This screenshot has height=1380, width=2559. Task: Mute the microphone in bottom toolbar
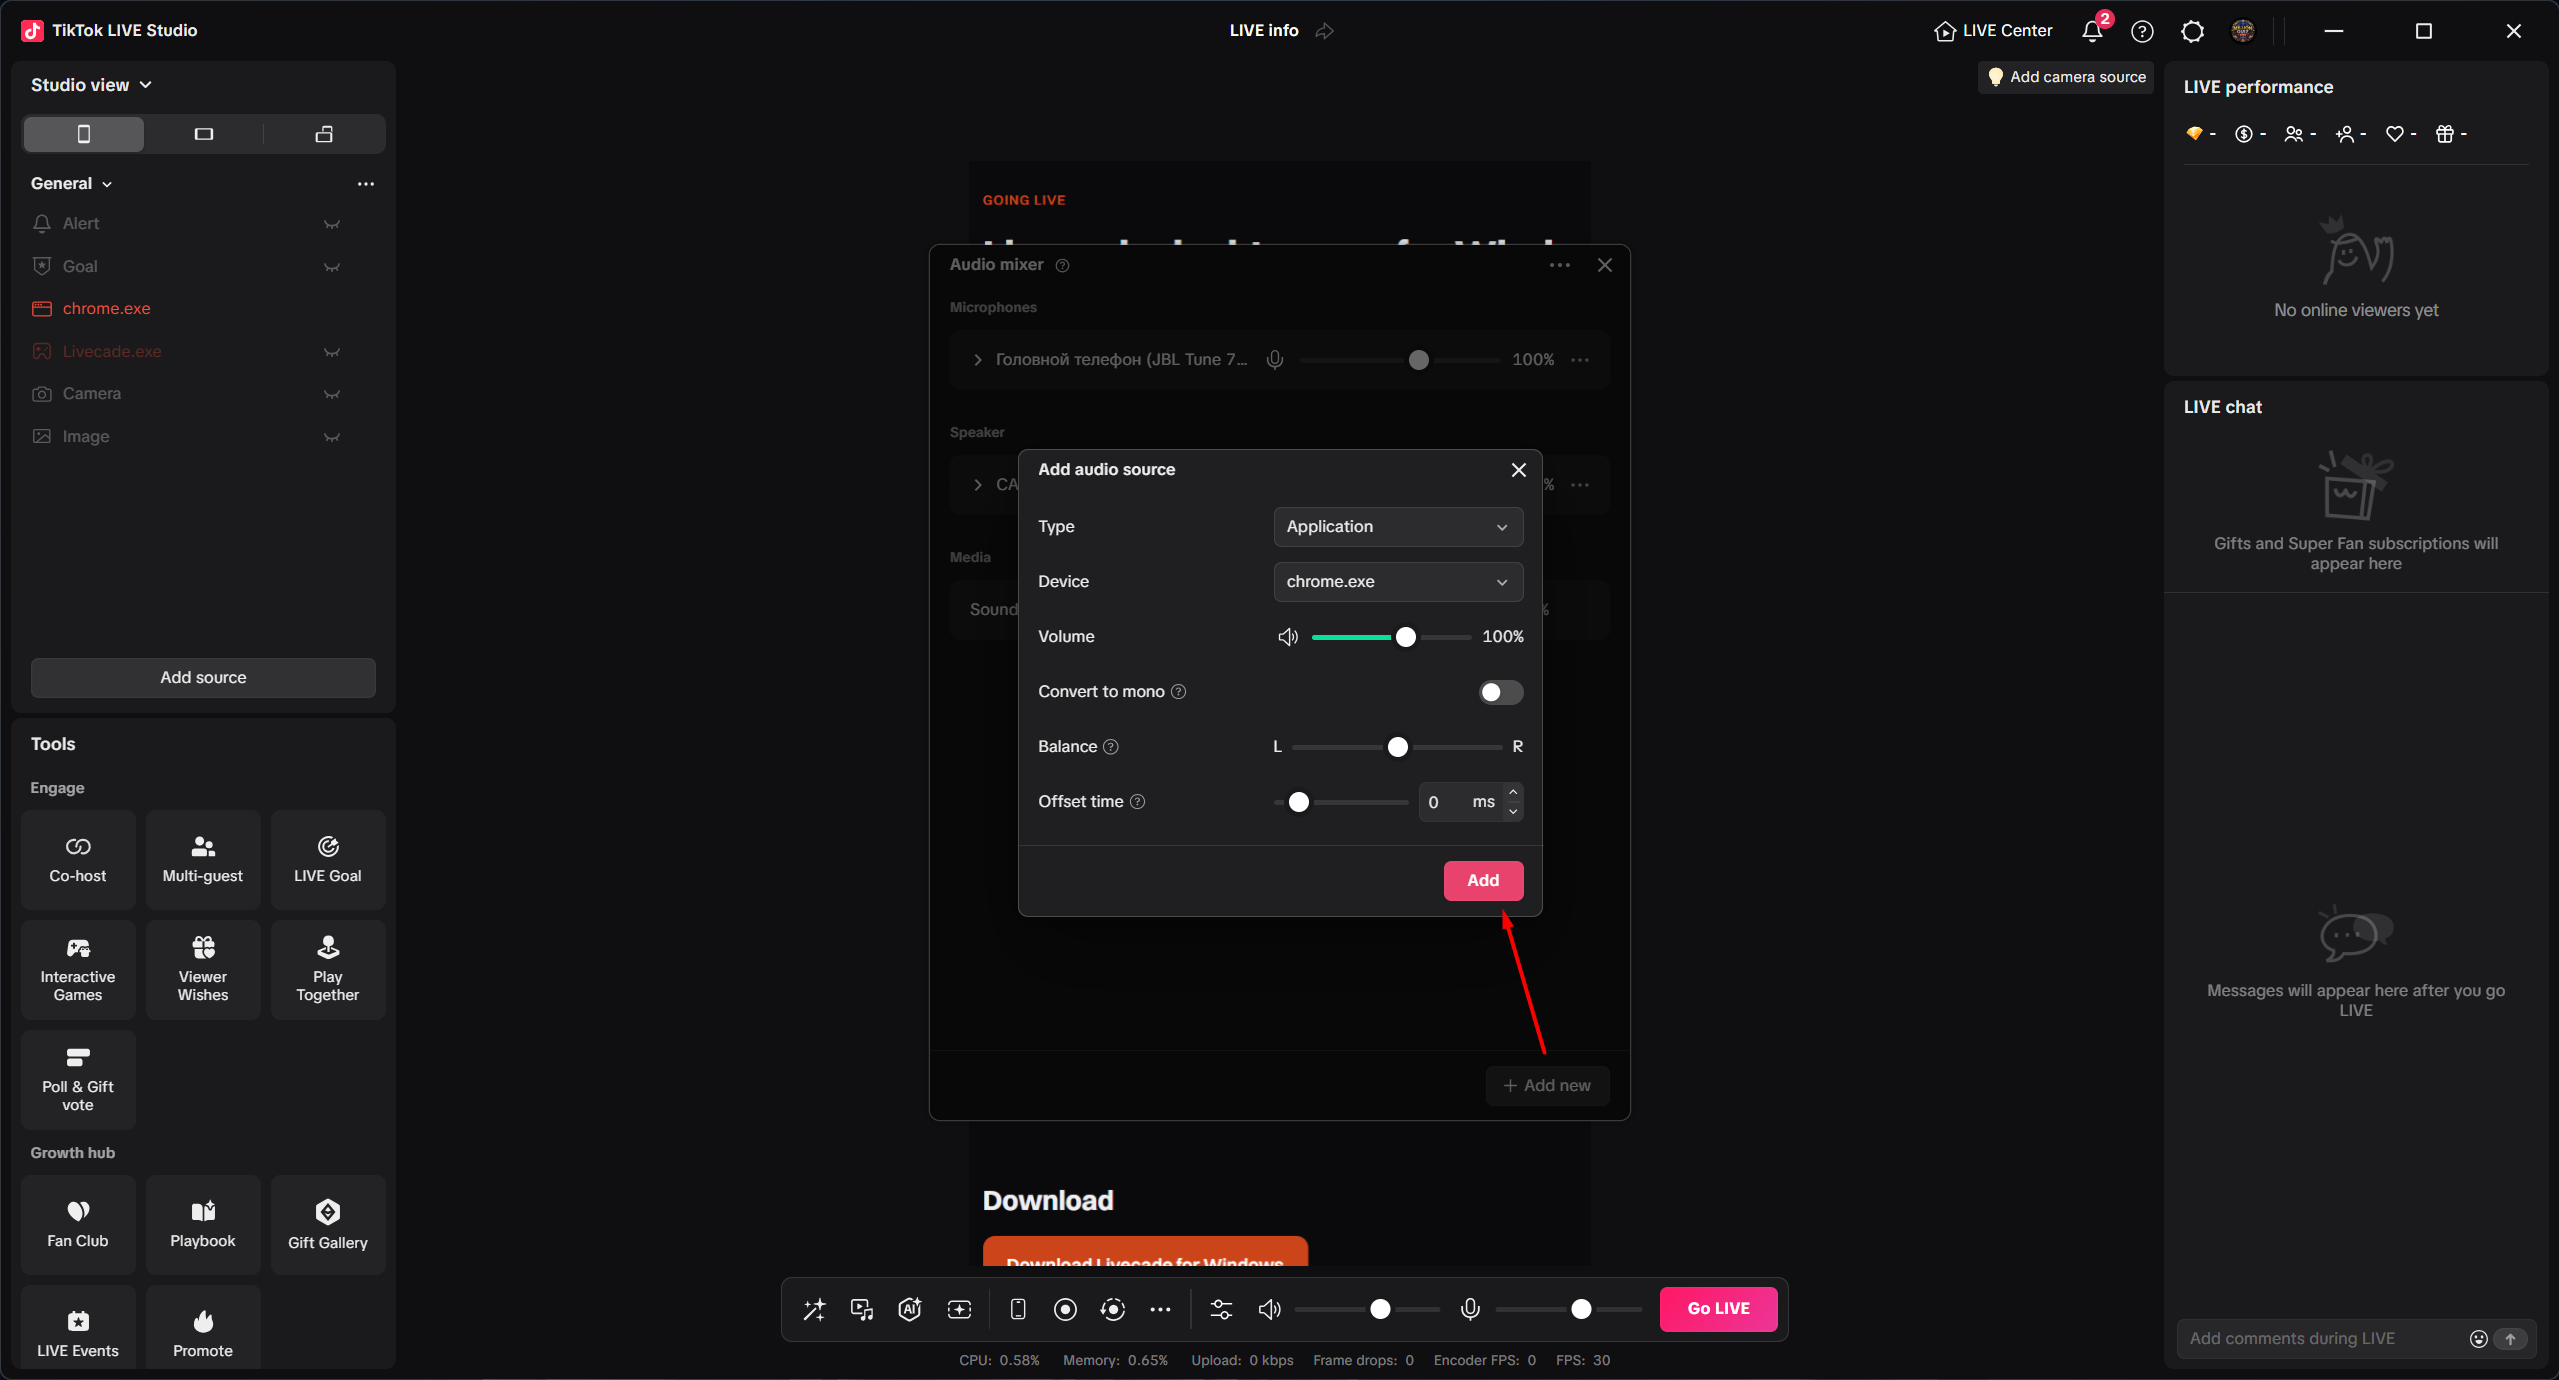1470,1309
